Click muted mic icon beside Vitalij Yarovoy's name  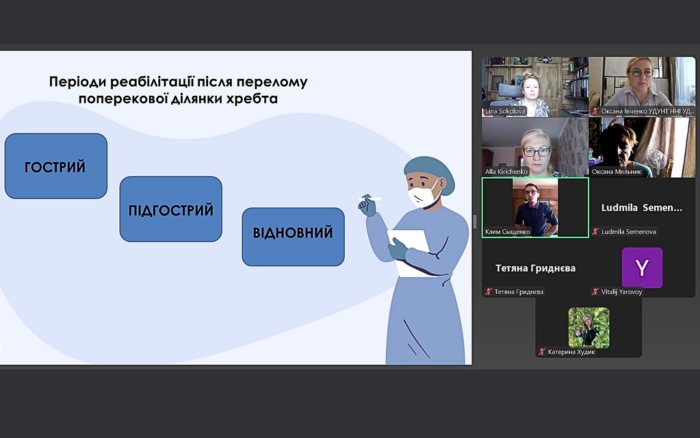(x=595, y=292)
